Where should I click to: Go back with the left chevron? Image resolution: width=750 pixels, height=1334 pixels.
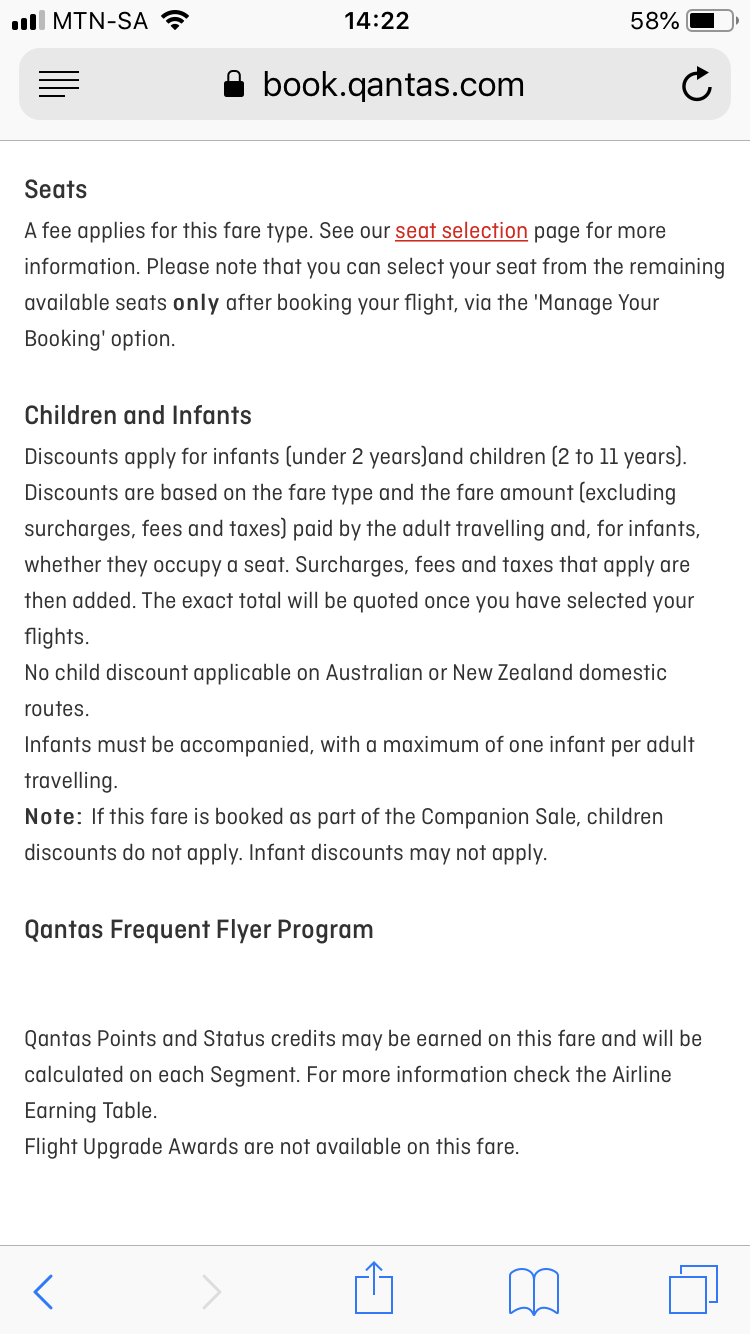(x=43, y=1291)
